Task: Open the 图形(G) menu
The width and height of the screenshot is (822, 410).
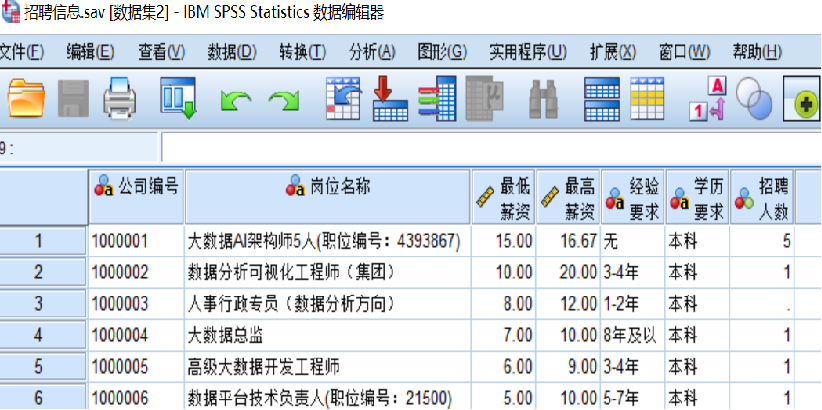Action: click(442, 52)
